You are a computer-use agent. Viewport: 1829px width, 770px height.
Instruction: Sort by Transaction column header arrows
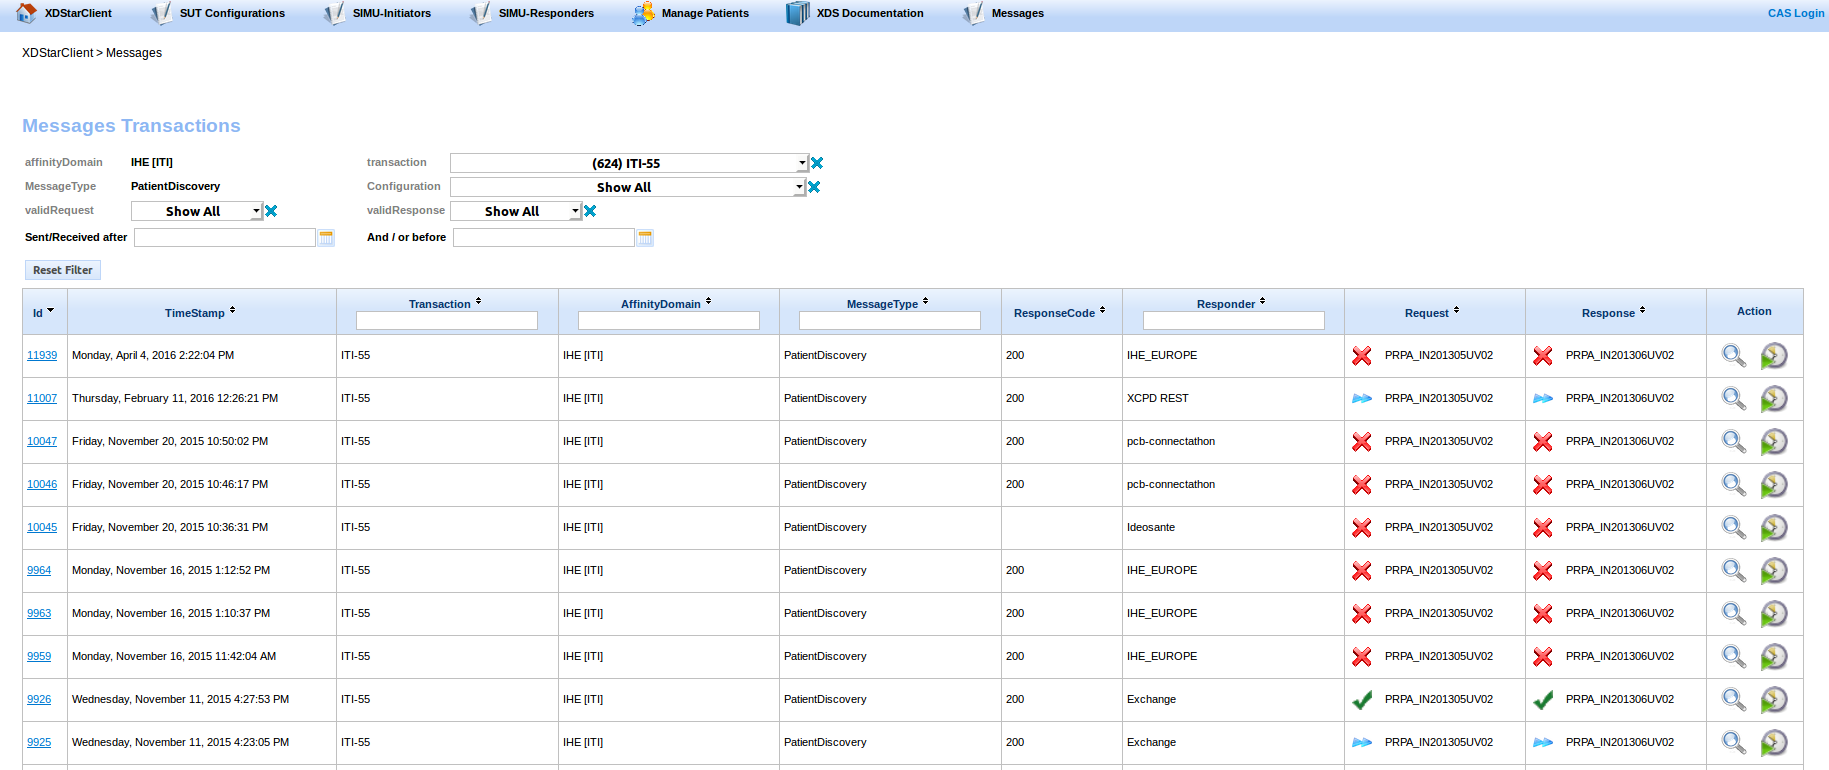point(479,301)
